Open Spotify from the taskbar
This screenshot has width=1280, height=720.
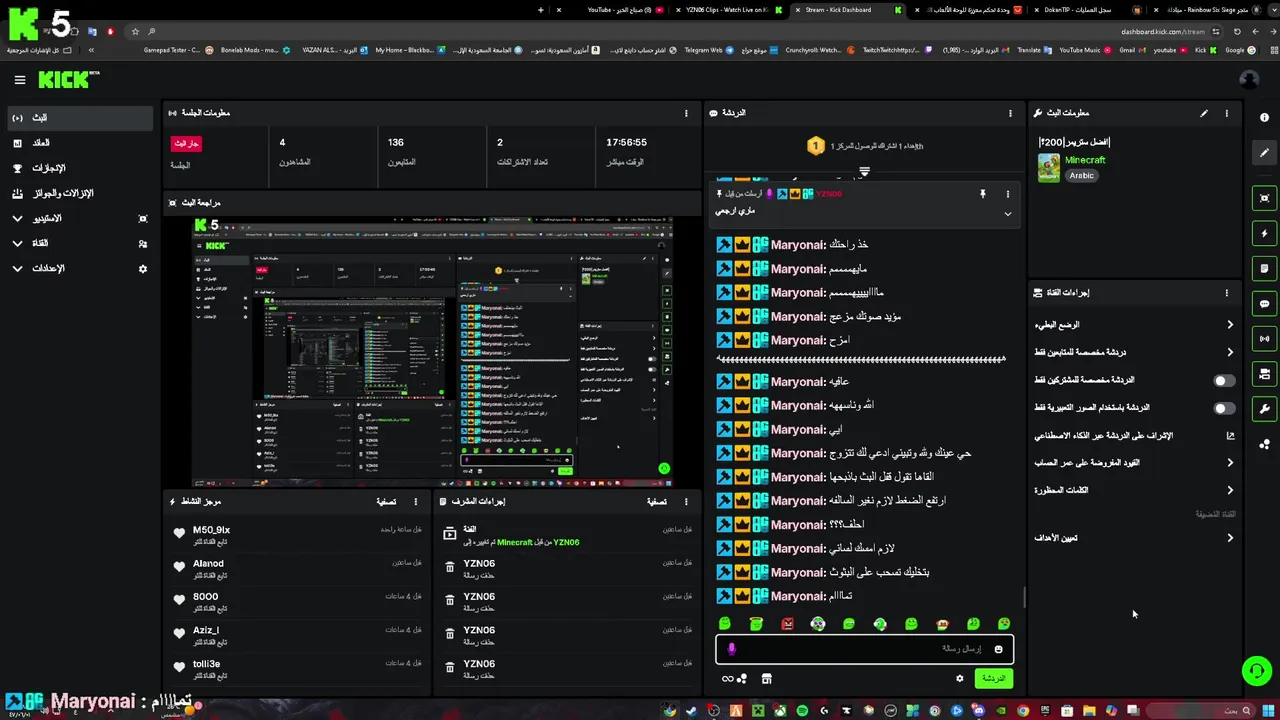tap(802, 711)
